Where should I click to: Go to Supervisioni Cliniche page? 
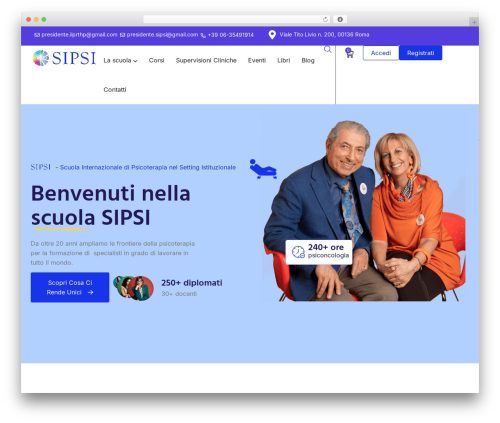pyautogui.click(x=206, y=60)
